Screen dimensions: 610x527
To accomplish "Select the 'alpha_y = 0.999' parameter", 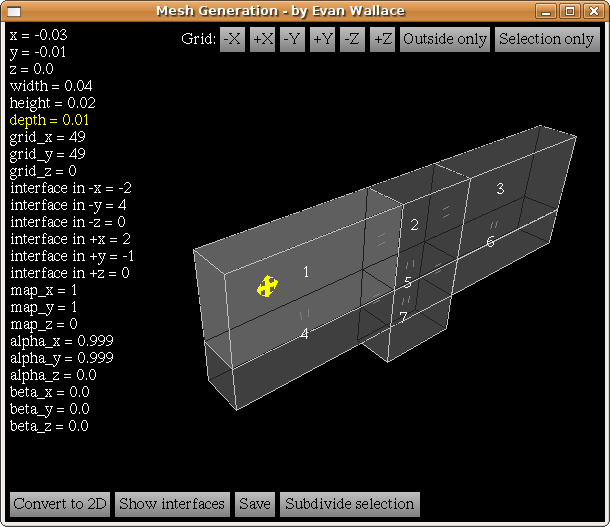I will tap(61, 358).
